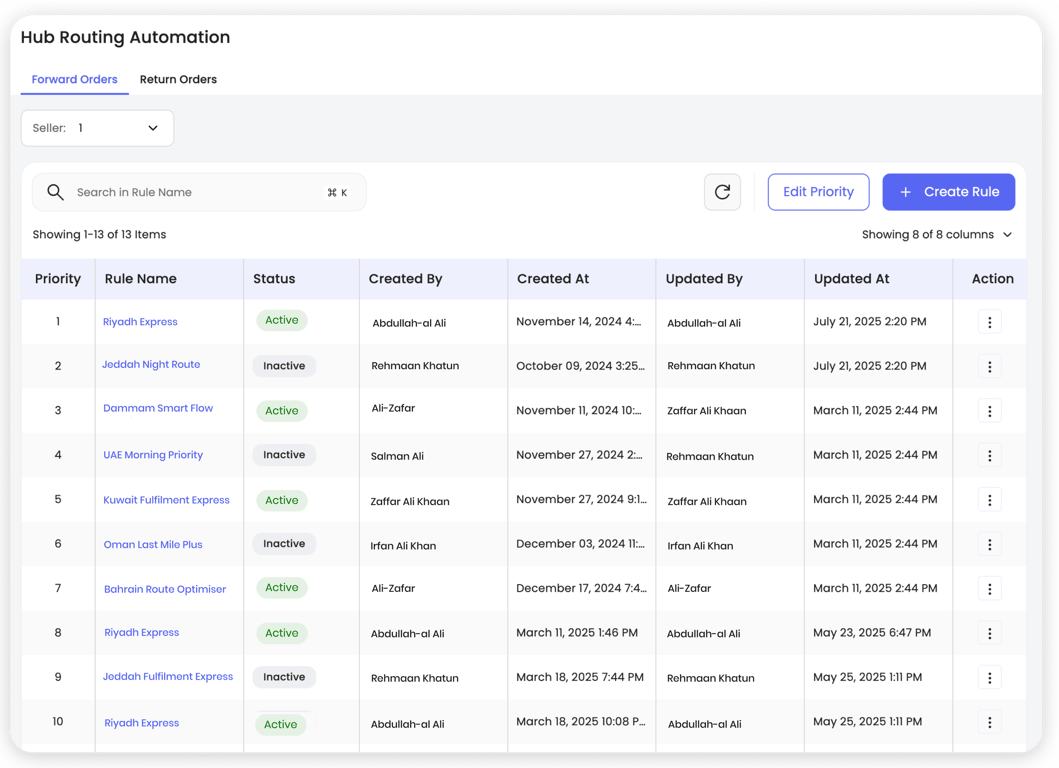Click 'May 23, 2025 6:47 PM' updated date
The image size is (1059, 768).
(x=872, y=633)
